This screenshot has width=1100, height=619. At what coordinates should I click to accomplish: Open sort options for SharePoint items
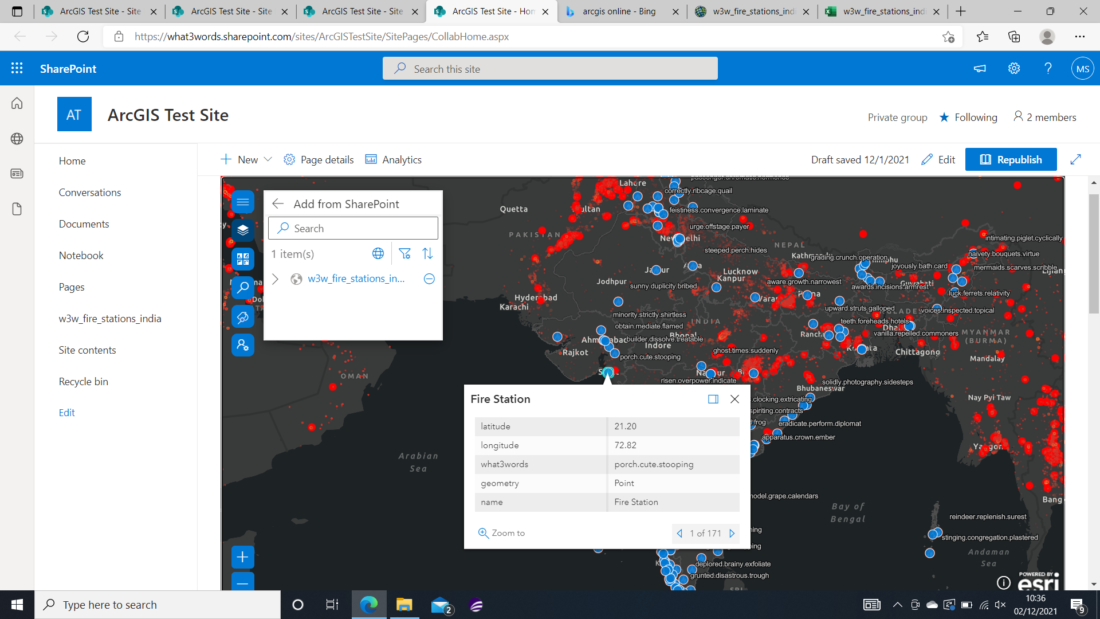tap(428, 254)
